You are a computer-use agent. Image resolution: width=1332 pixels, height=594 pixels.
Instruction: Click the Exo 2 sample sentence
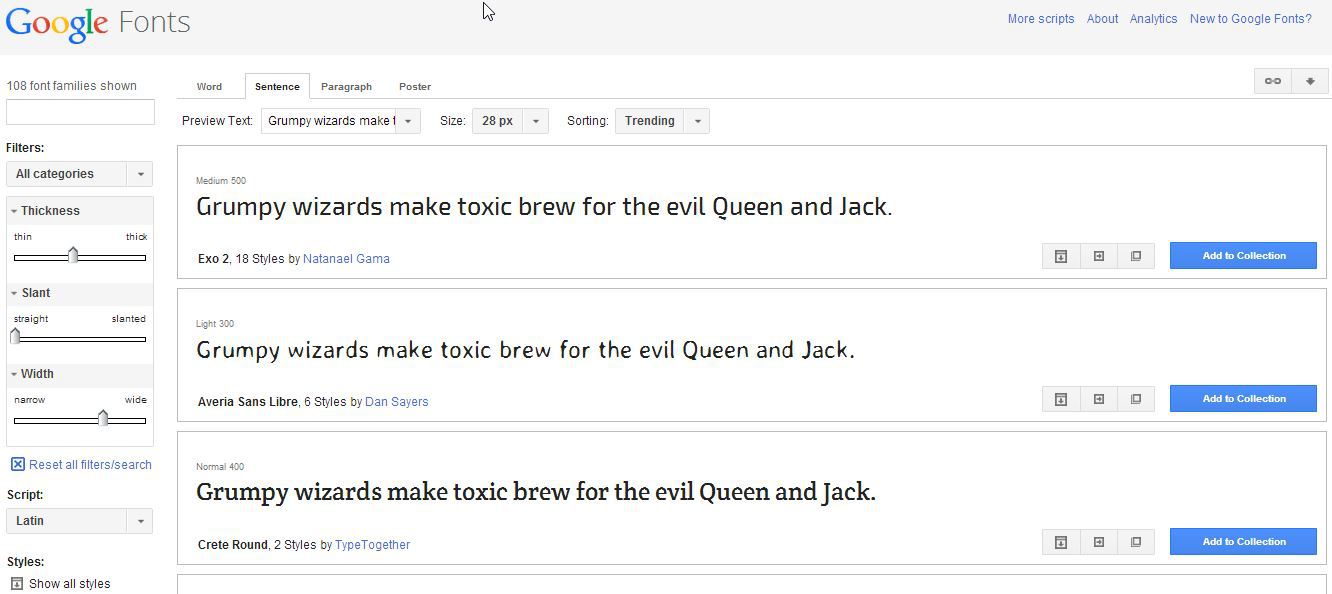click(x=544, y=207)
